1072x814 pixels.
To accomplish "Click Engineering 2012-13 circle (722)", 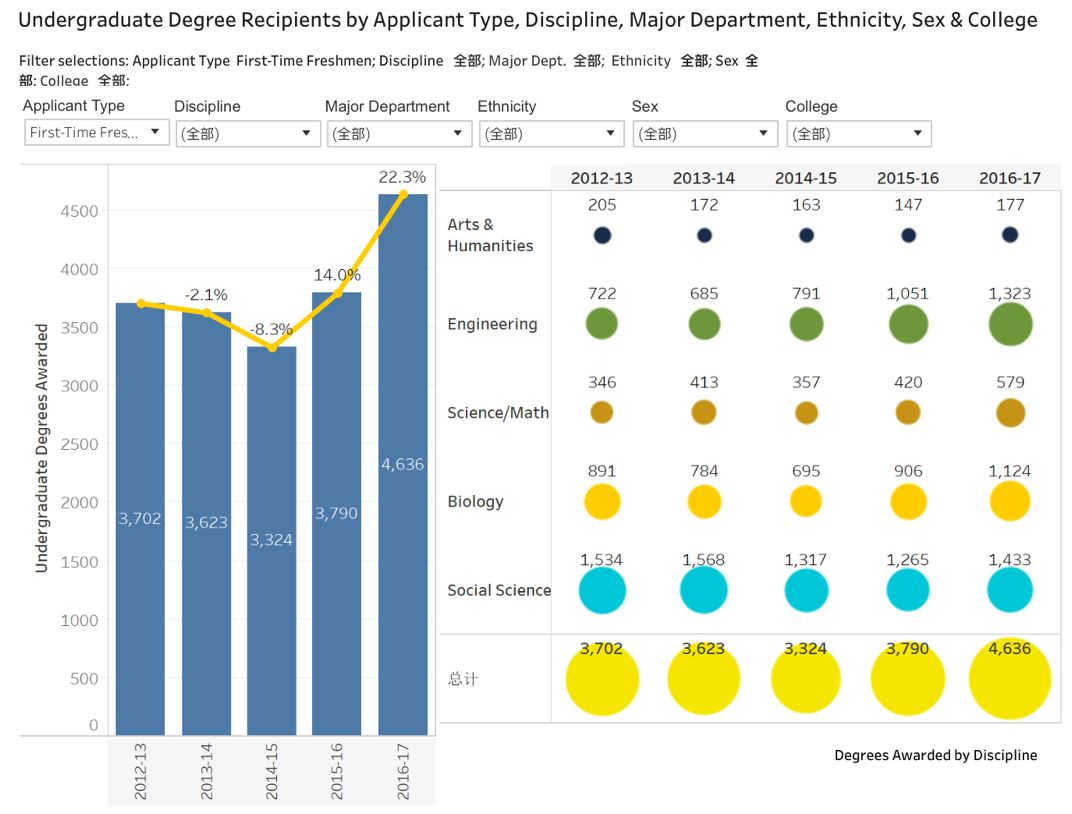I will pyautogui.click(x=602, y=324).
